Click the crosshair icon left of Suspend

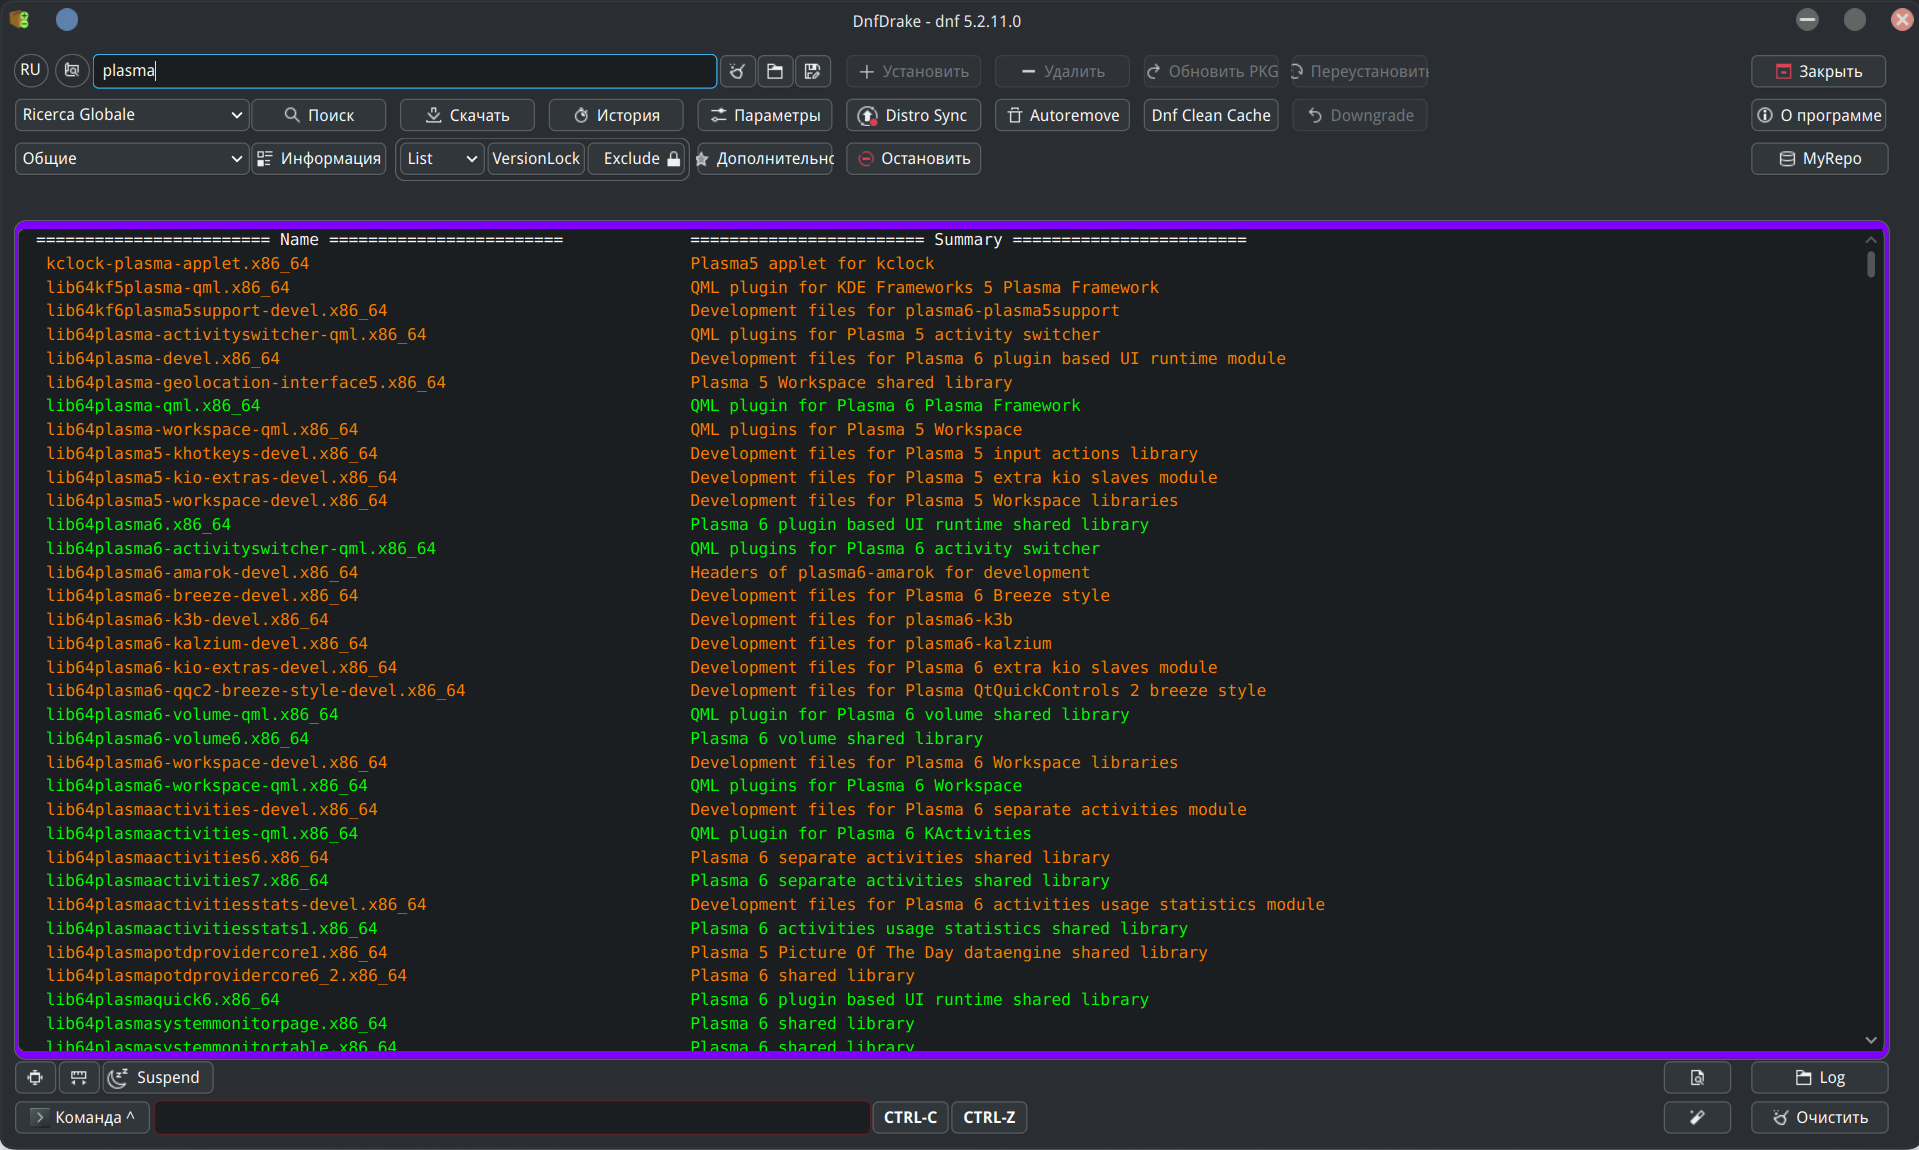point(35,1077)
